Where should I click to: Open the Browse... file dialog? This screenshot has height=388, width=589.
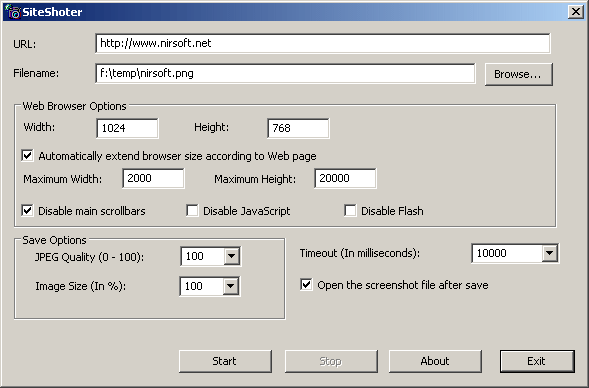pos(518,74)
